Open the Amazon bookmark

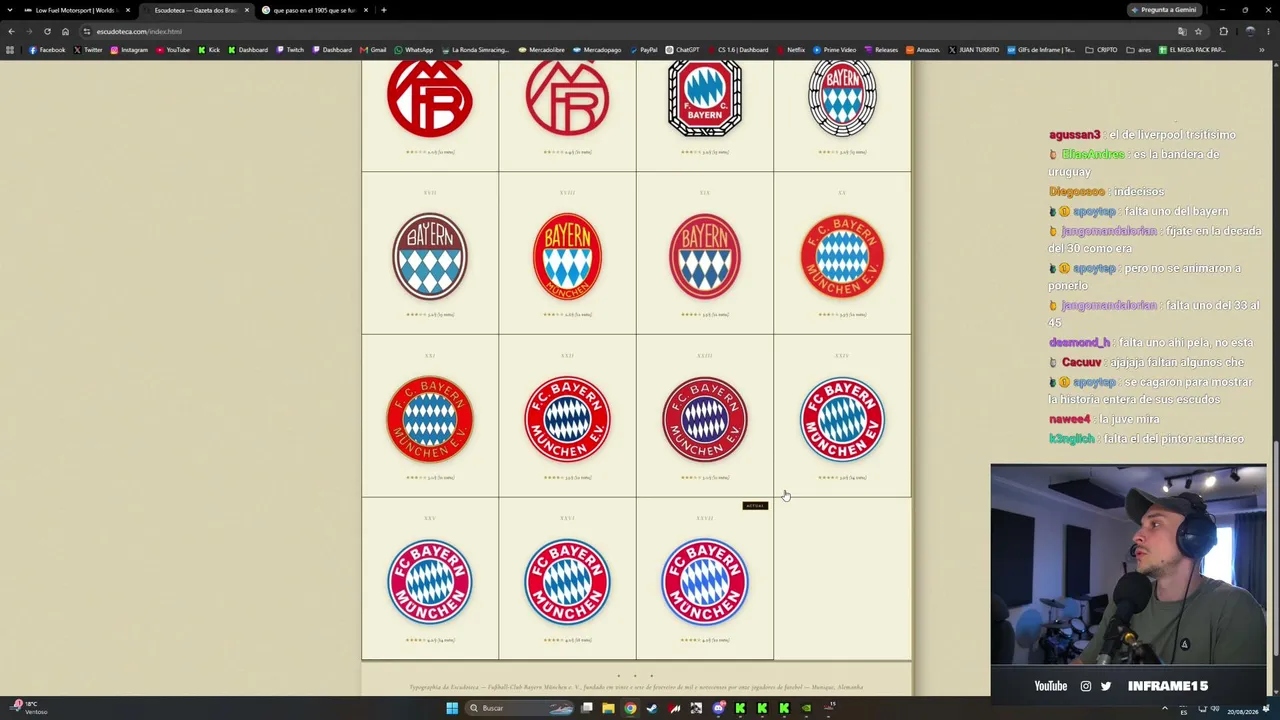923,50
